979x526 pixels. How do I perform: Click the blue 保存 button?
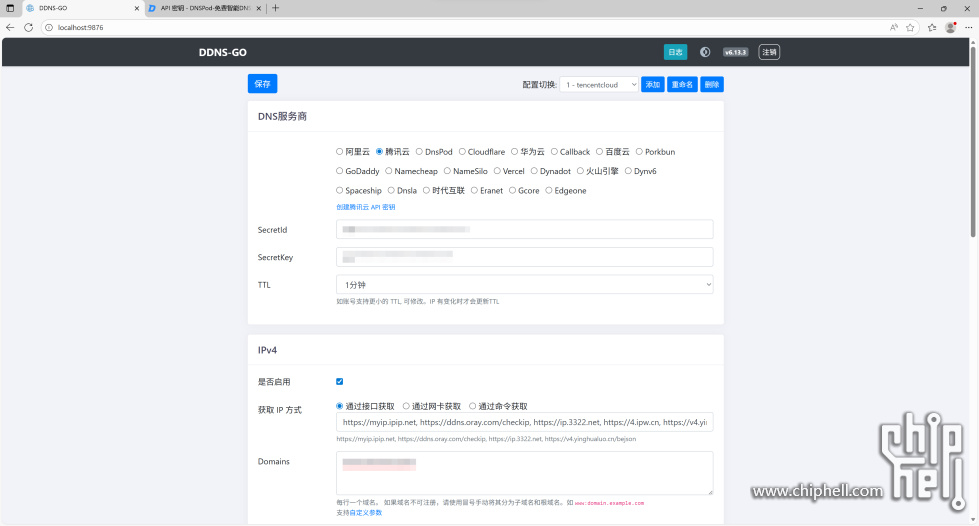point(262,84)
